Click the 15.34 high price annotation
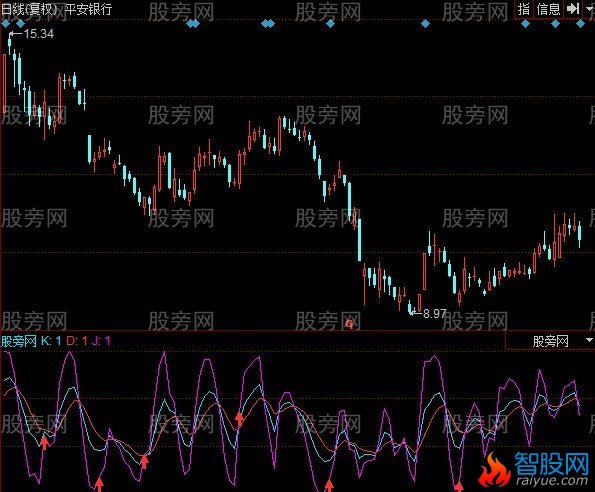The image size is (595, 492). (x=38, y=34)
